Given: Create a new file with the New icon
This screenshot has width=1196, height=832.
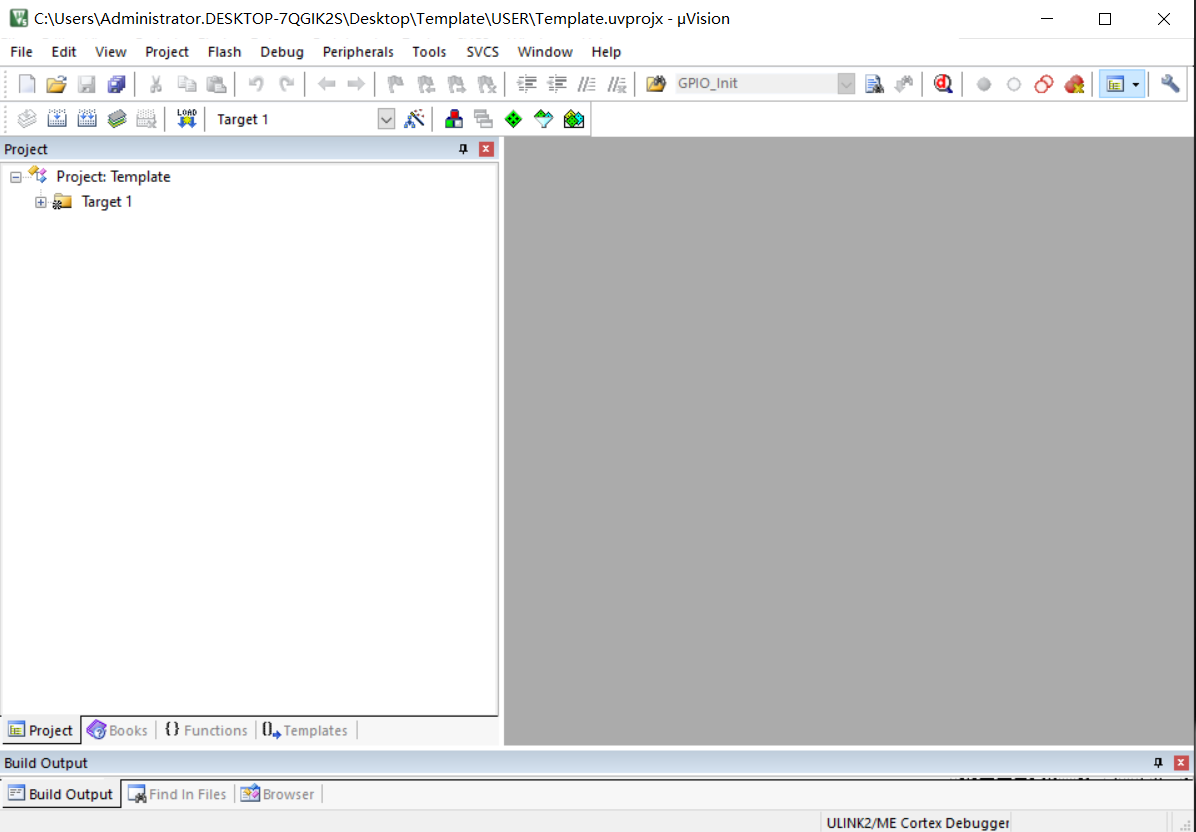Looking at the screenshot, I should pos(27,84).
